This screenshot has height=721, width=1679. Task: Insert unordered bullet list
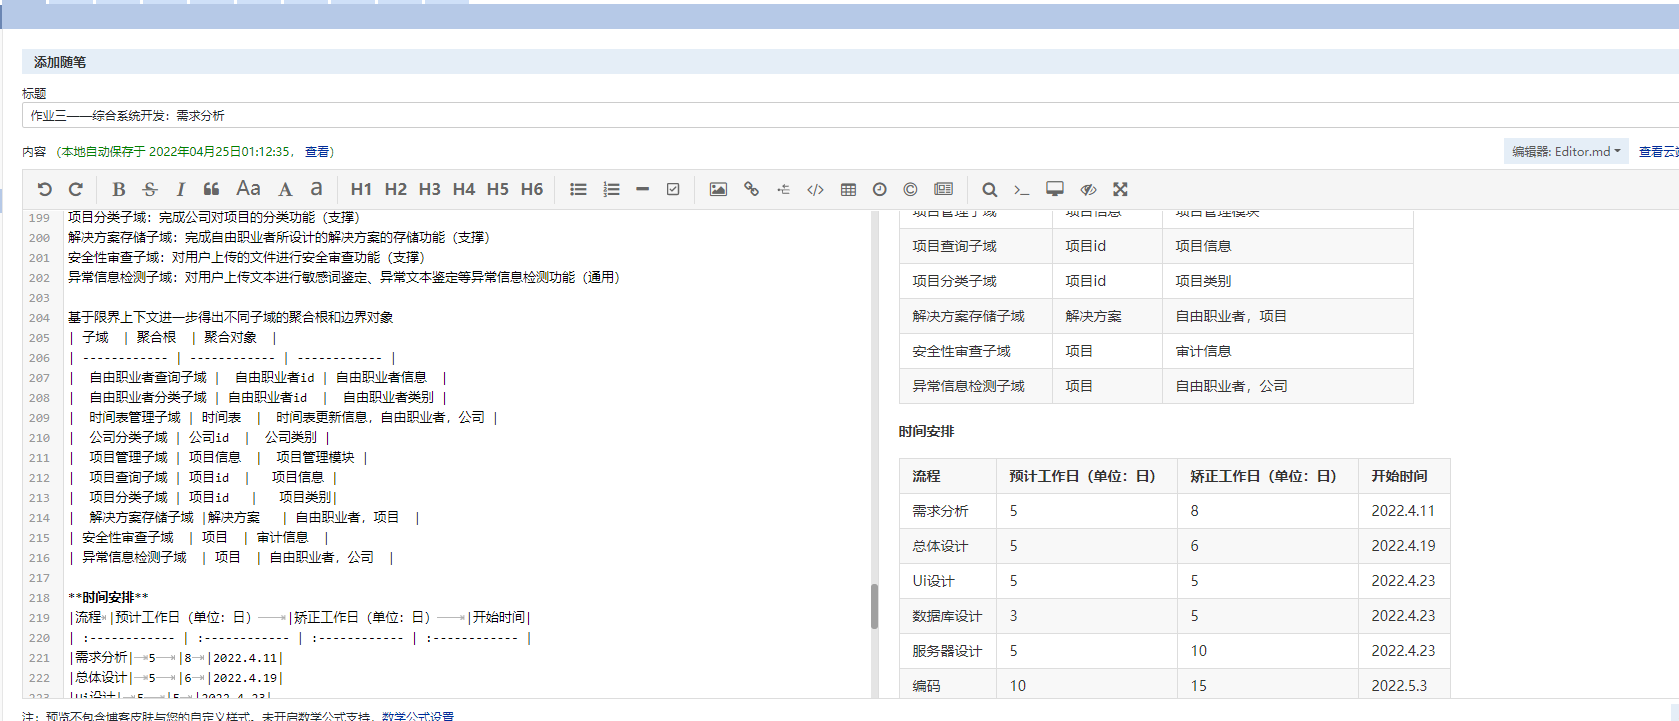tap(578, 189)
